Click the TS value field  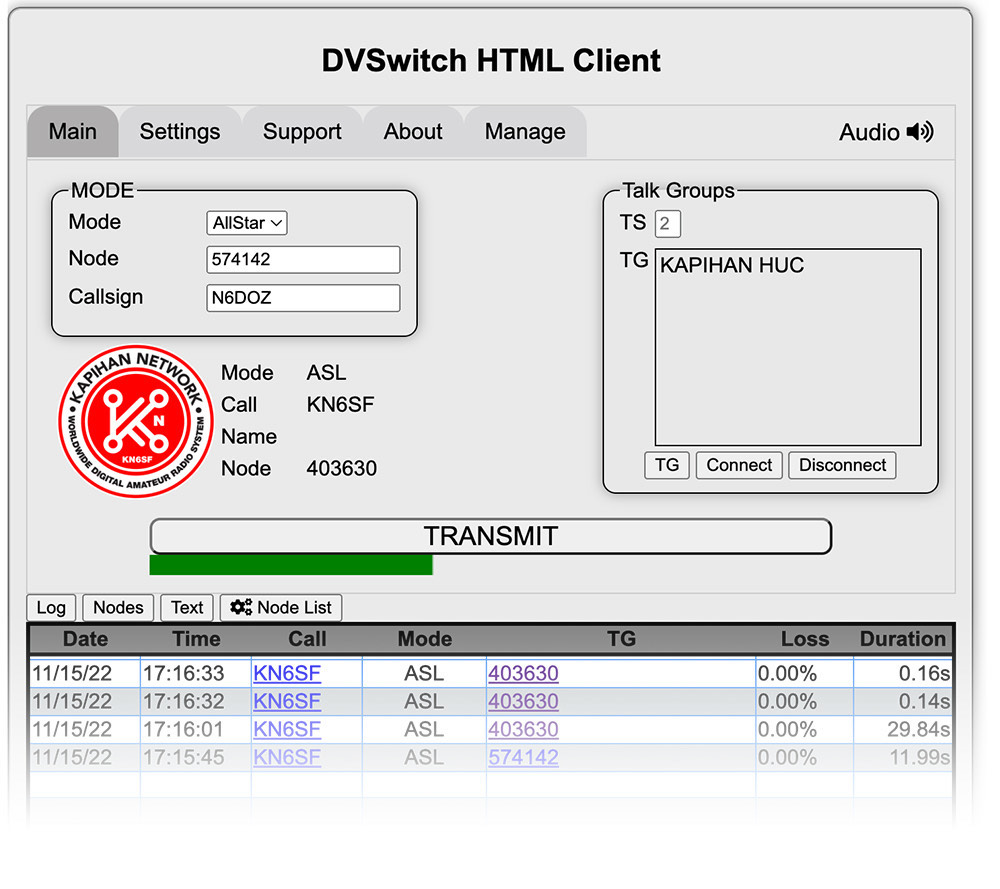point(668,224)
